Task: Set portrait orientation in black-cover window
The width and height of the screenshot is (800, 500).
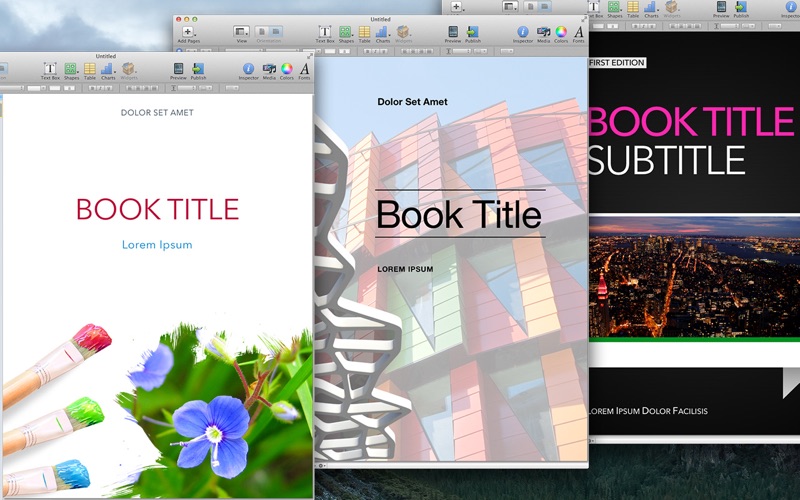Action: pos(531,6)
